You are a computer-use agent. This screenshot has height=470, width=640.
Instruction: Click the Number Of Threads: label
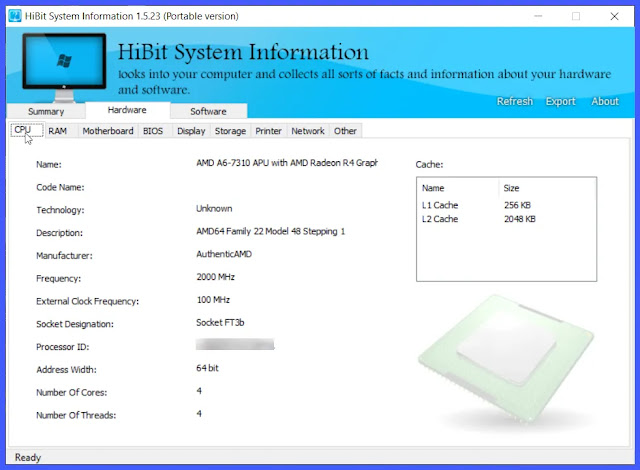click(76, 415)
